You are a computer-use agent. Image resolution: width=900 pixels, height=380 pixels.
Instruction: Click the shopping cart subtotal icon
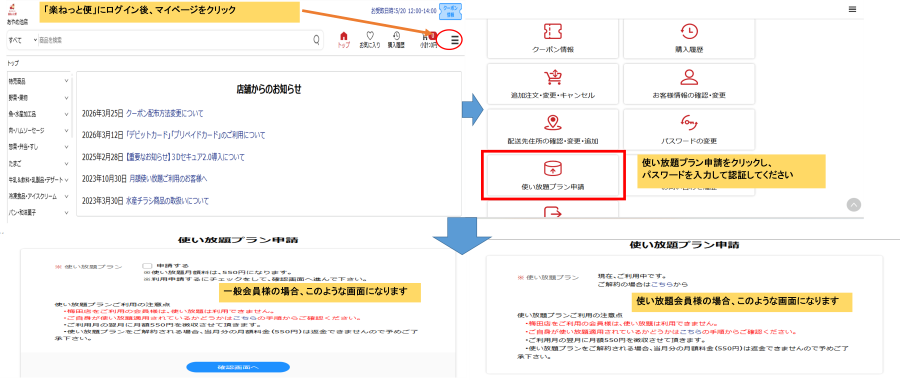[428, 40]
